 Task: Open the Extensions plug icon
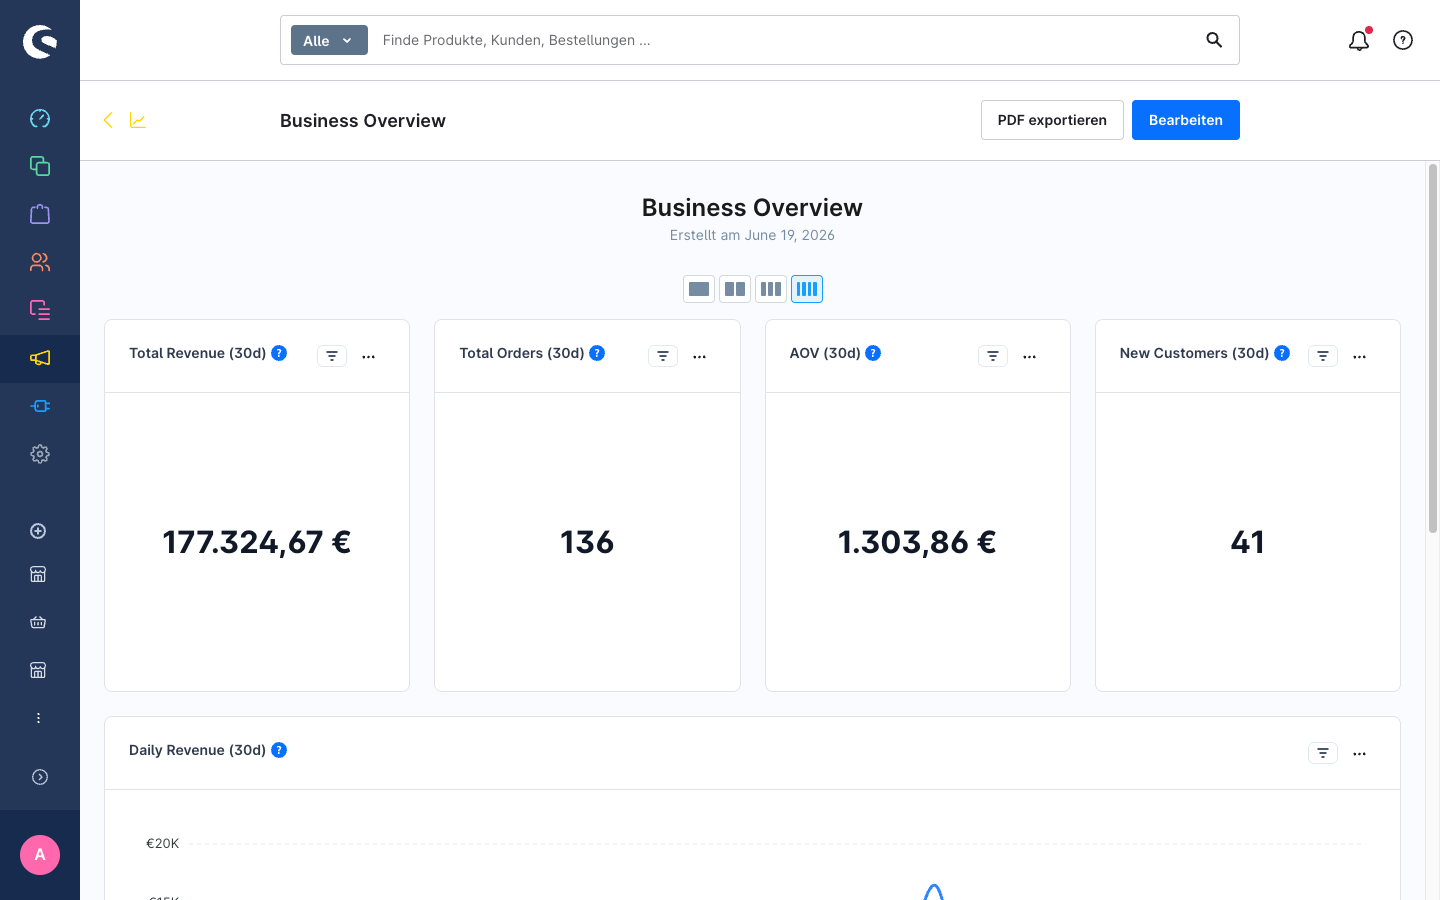click(x=40, y=406)
